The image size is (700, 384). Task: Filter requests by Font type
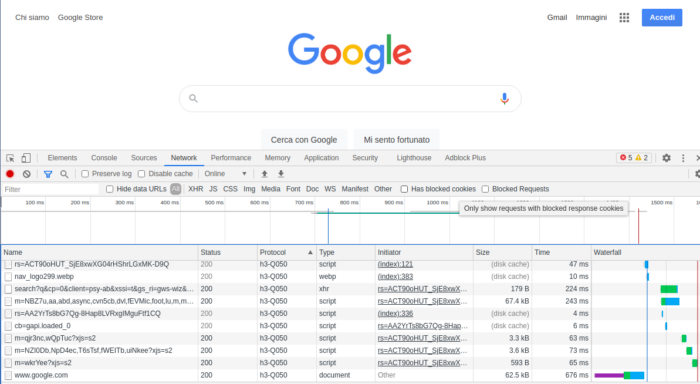293,189
